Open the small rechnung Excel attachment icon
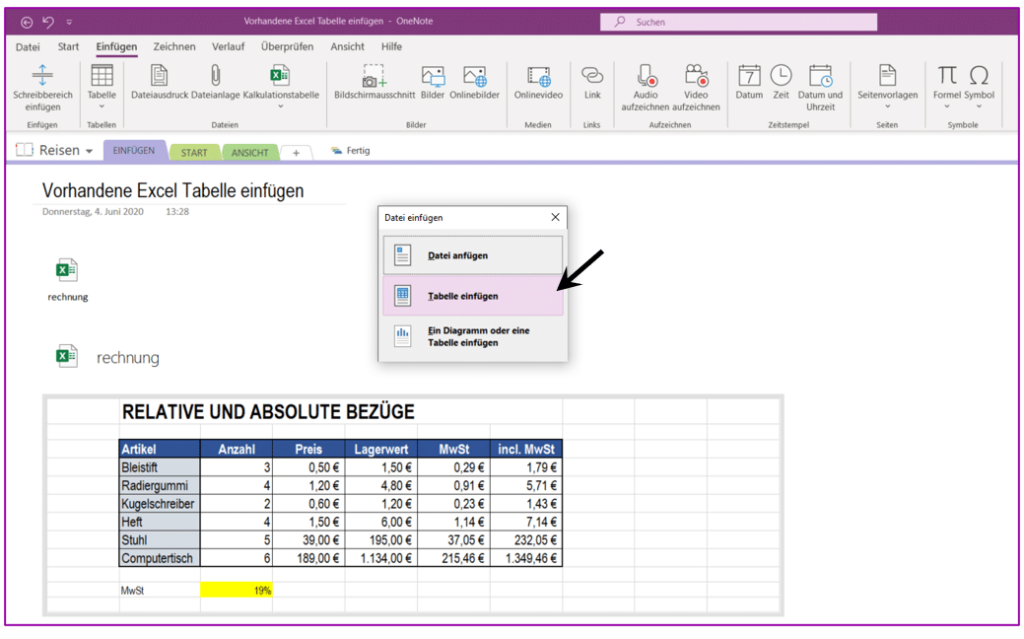Image resolution: width=1024 pixels, height=639 pixels. [x=67, y=269]
